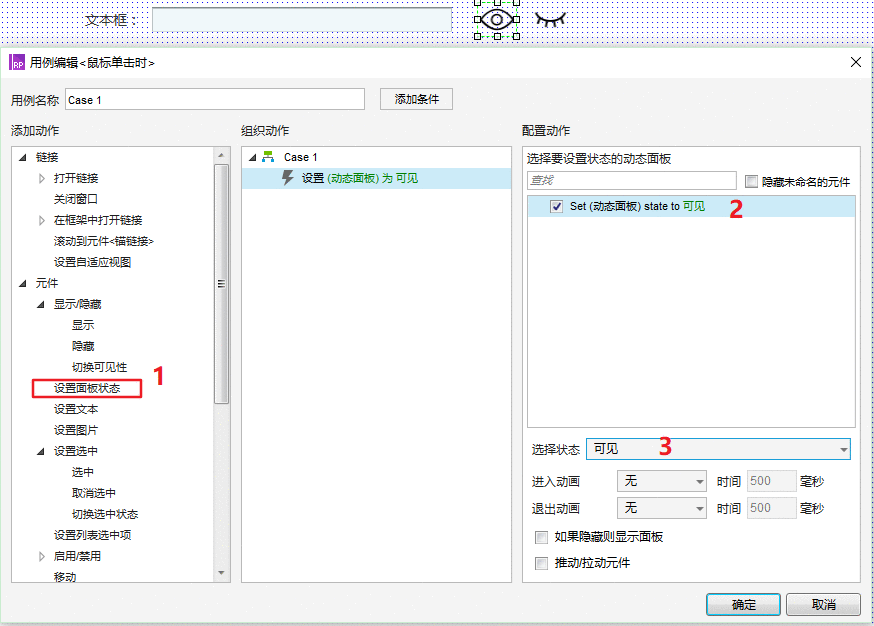The height and width of the screenshot is (626, 874).
Task: Expand the 在框架中打开链接 group
Action: click(42, 221)
